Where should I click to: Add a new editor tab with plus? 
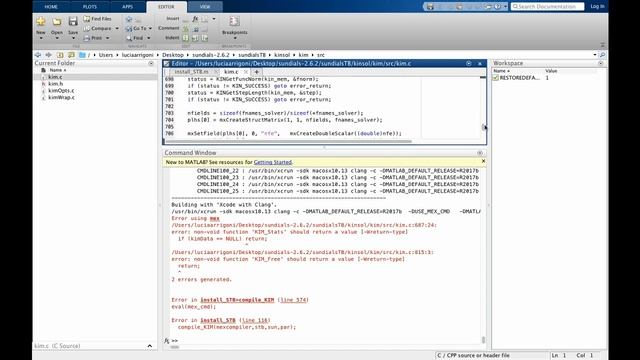pyautogui.click(x=257, y=72)
